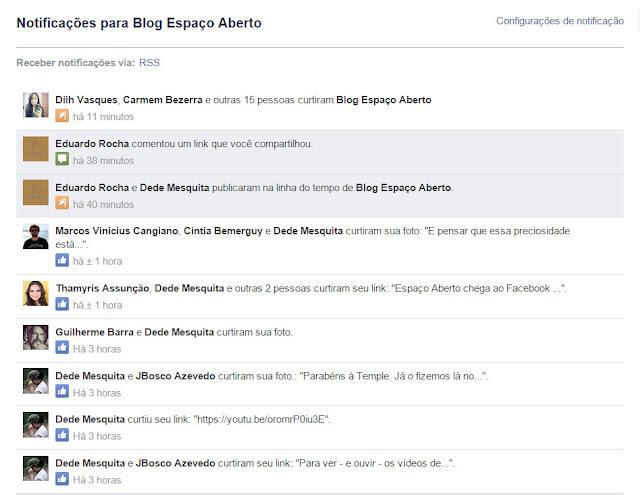Open the RSS notifications link
This screenshot has width=640, height=495.
149,62
